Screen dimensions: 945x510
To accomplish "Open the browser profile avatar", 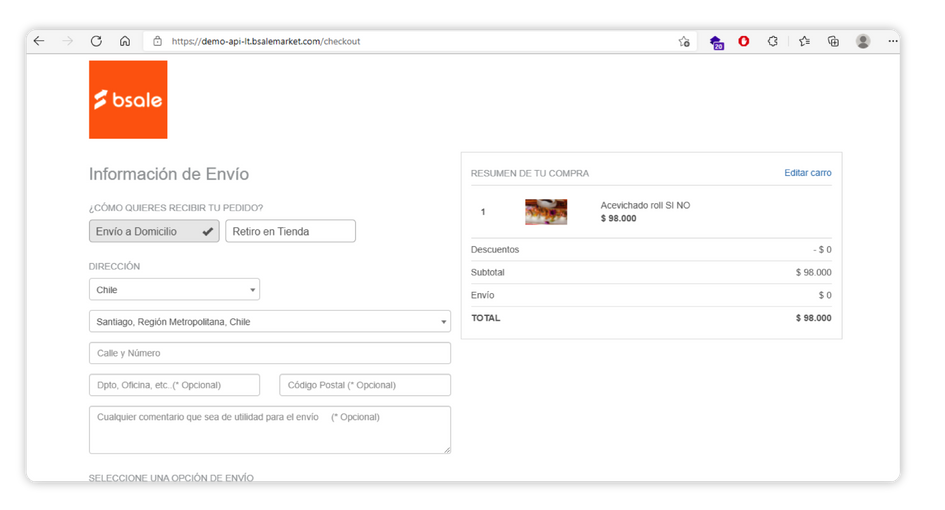I will click(x=862, y=41).
